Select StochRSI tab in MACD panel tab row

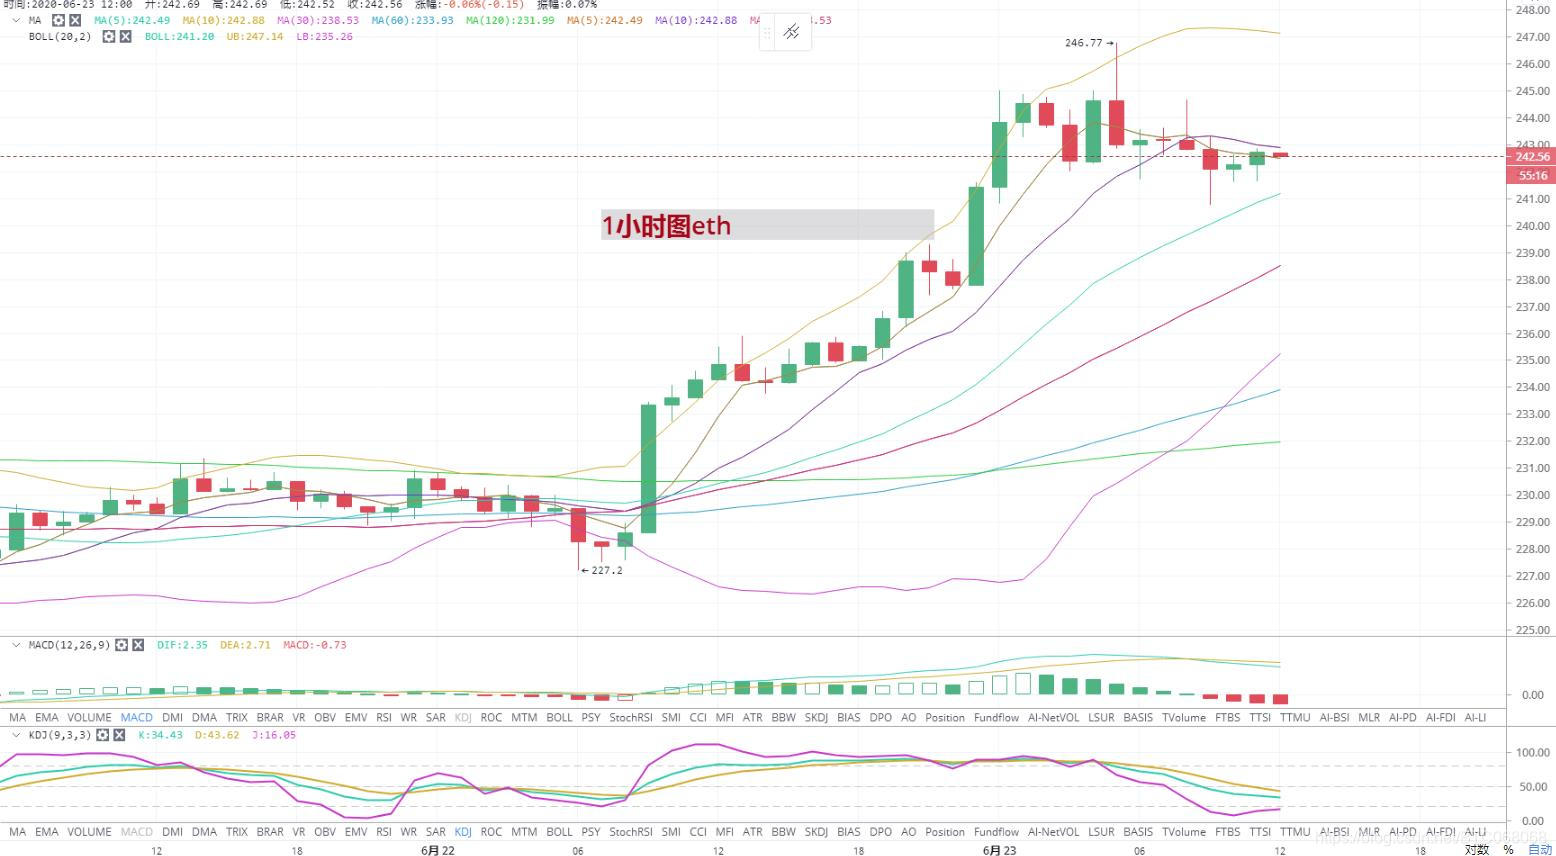pyautogui.click(x=630, y=717)
